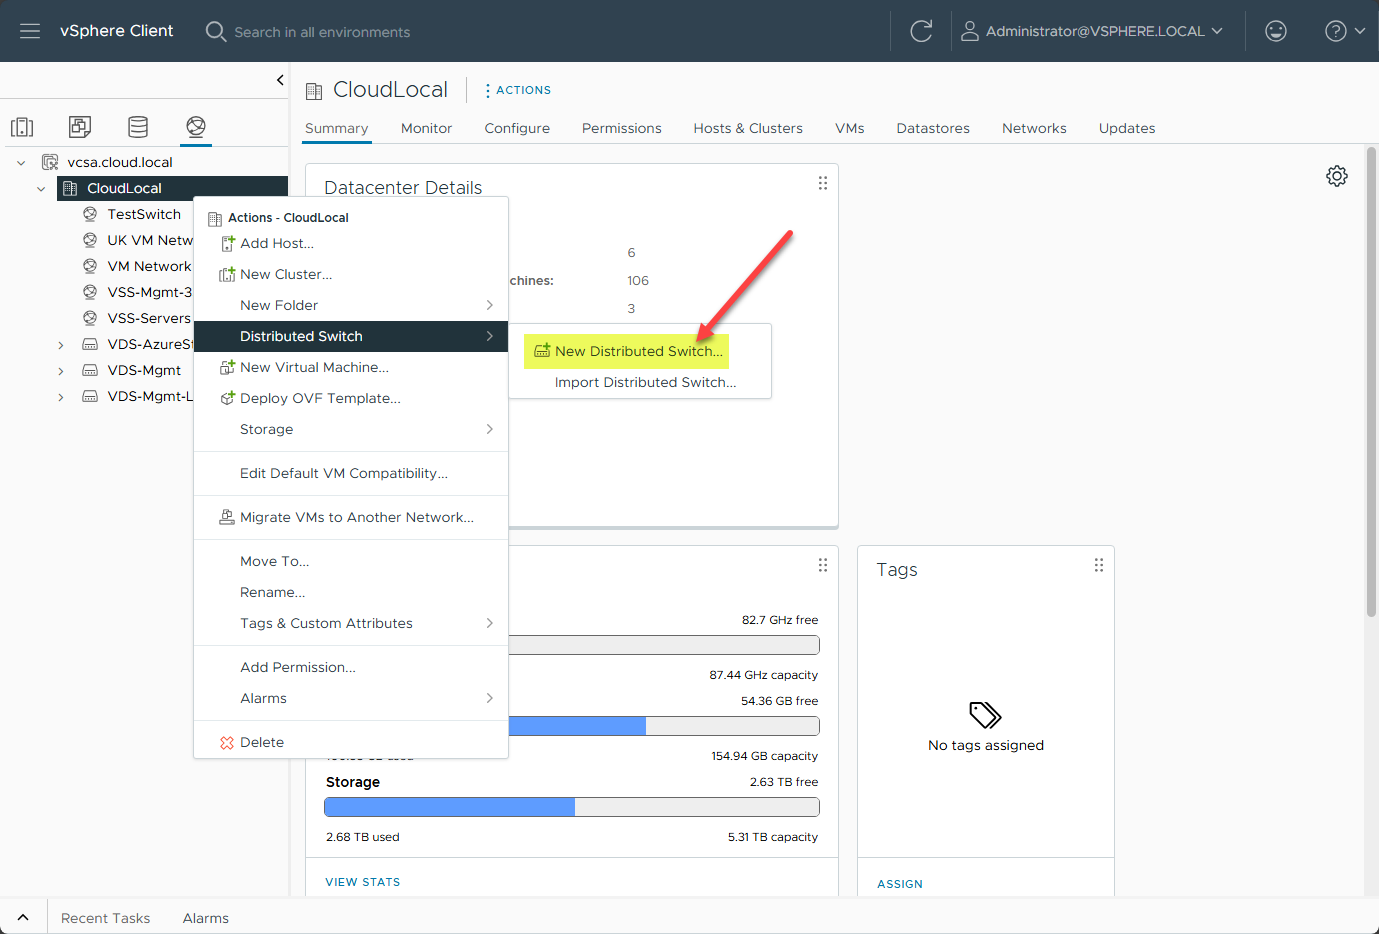Open the hamburger navigation menu
Image resolution: width=1379 pixels, height=934 pixels.
pyautogui.click(x=30, y=31)
